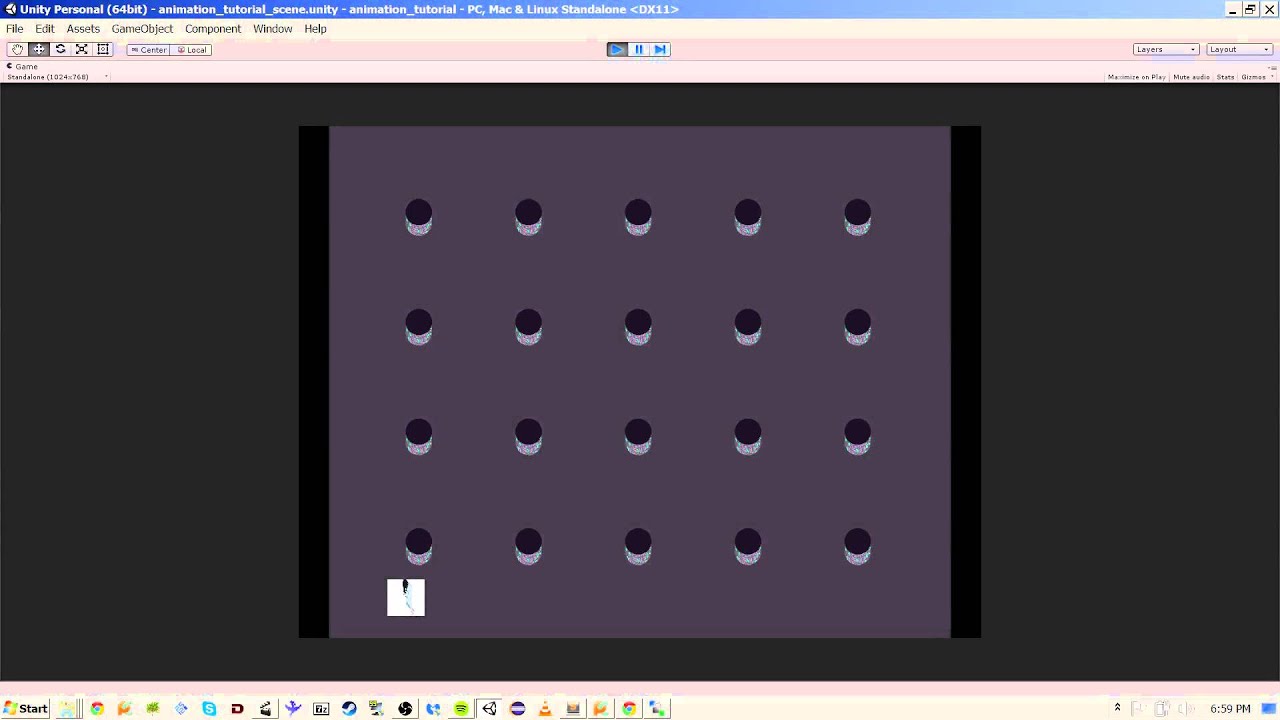This screenshot has height=720, width=1280.
Task: Open the Edit menu
Action: [45, 29]
